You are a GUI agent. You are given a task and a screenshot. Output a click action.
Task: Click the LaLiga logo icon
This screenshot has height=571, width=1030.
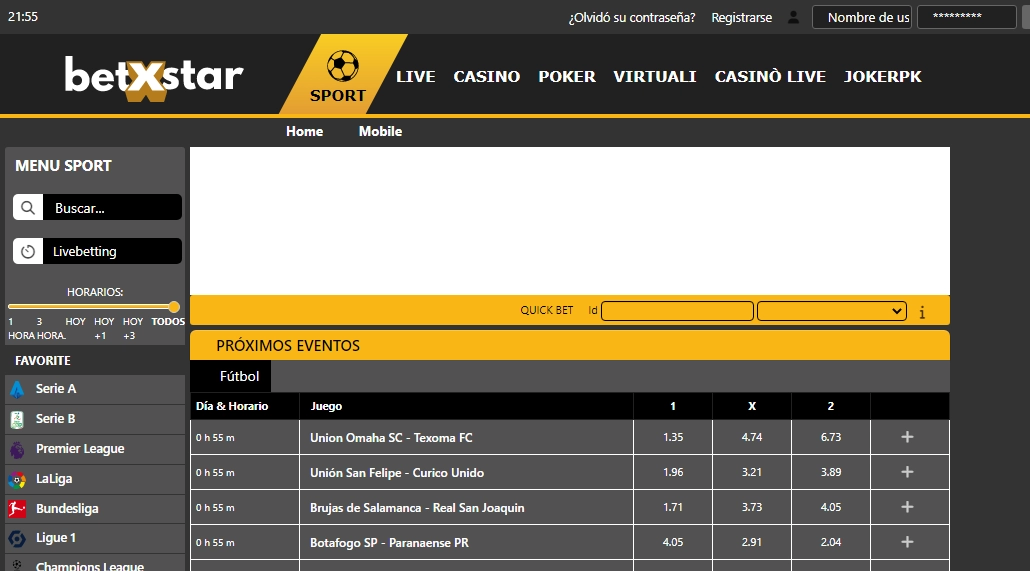[x=17, y=480]
